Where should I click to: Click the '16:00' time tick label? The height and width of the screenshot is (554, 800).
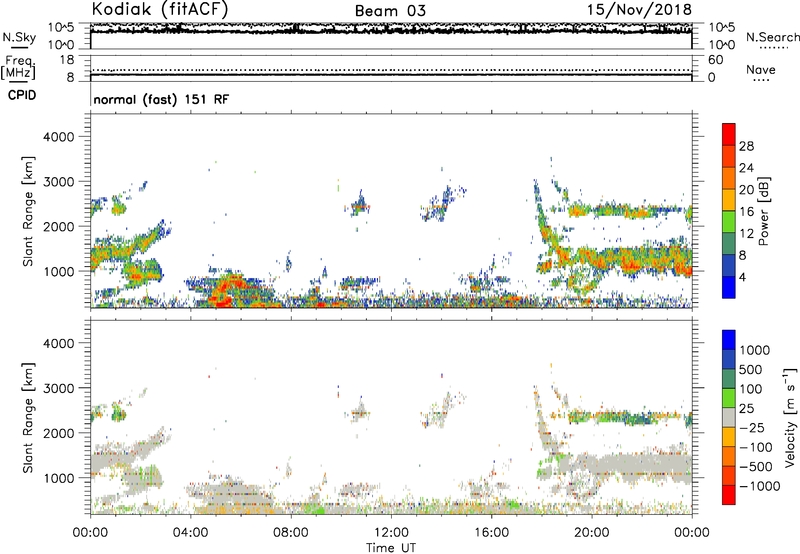(x=491, y=533)
